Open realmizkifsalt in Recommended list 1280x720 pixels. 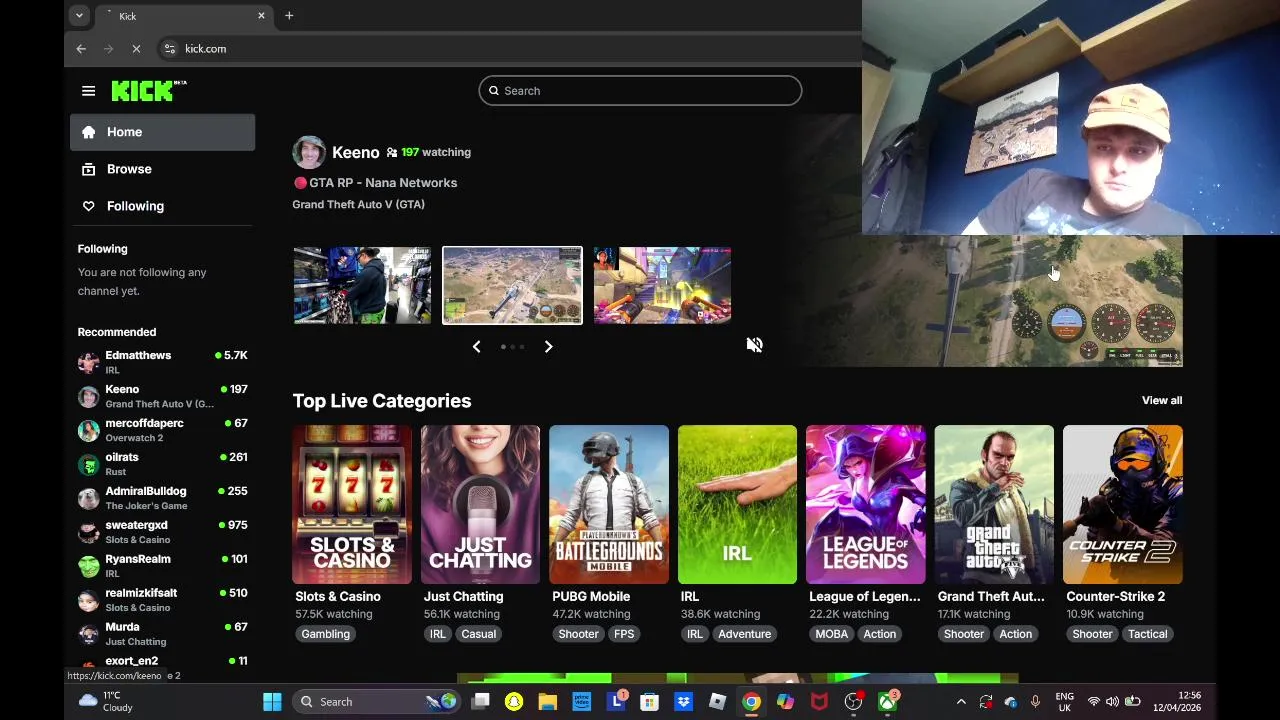pyautogui.click(x=163, y=600)
